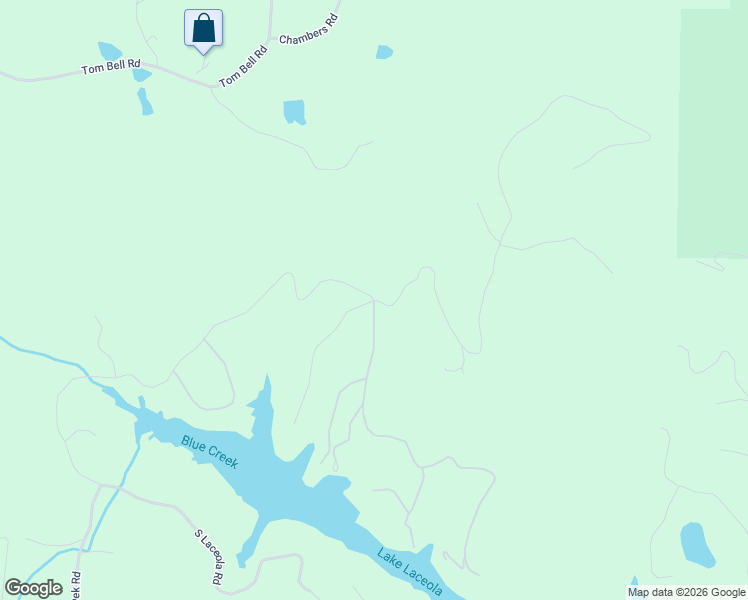Click the pond above the left Tom Bell Rd label
The height and width of the screenshot is (600, 748).
click(109, 51)
